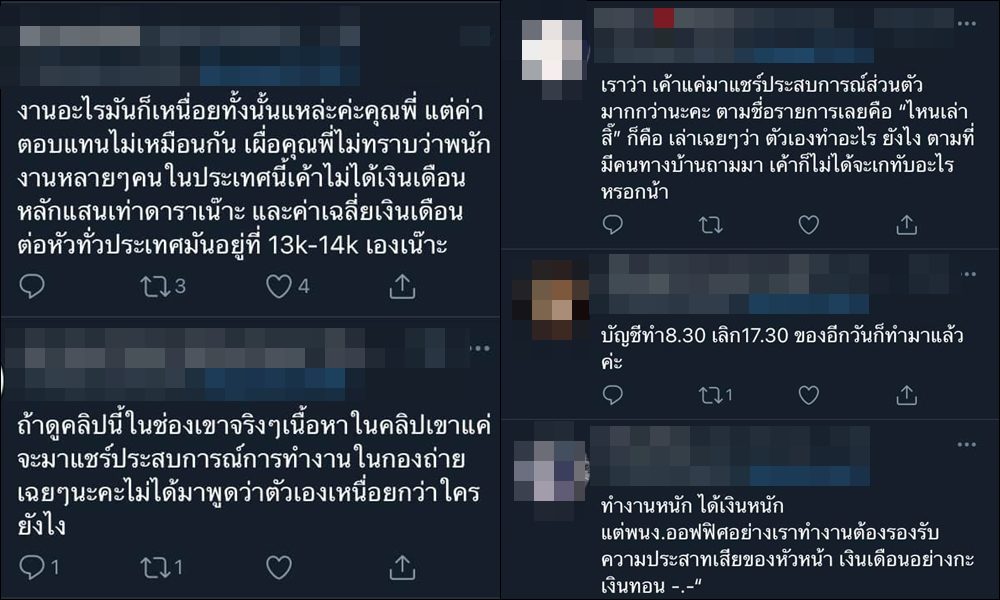Like the ไหนเล่าสิ๊ tweet
This screenshot has height=600, width=1000.
coord(809,224)
